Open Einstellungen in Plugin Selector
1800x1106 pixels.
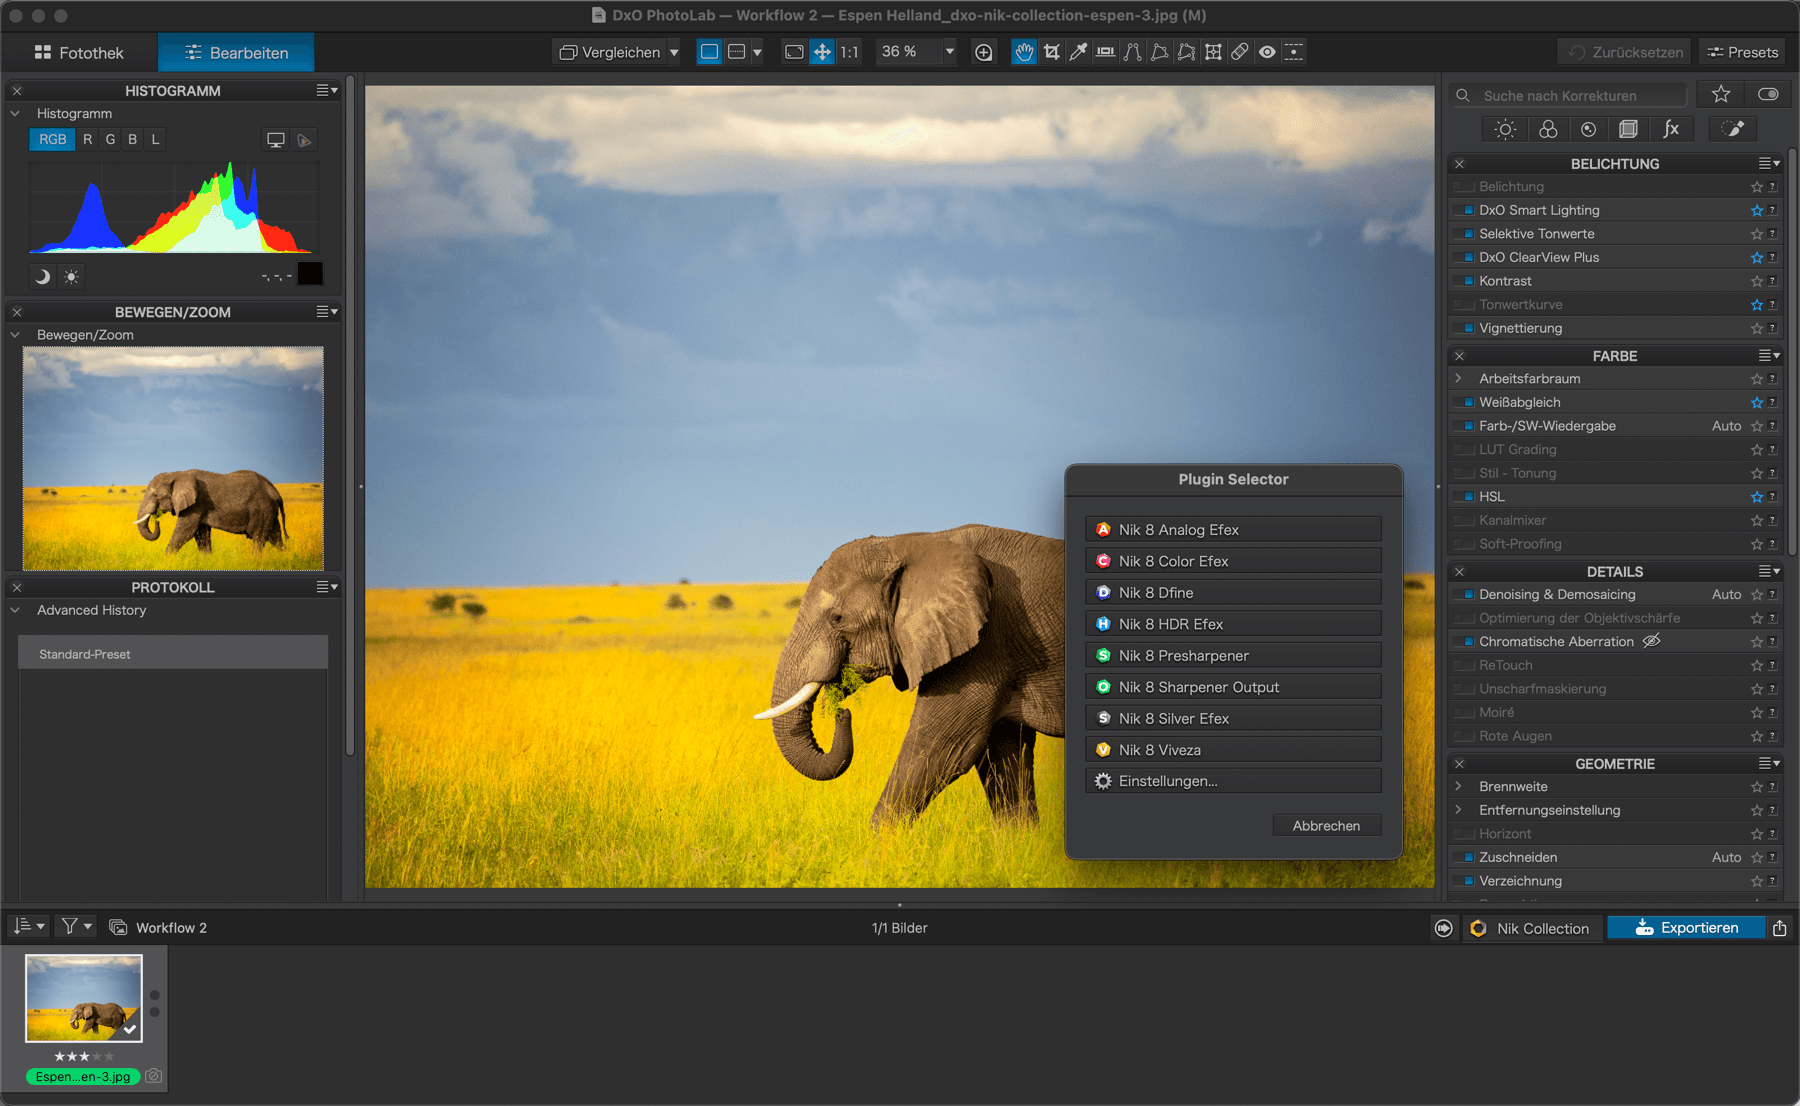[1233, 781]
